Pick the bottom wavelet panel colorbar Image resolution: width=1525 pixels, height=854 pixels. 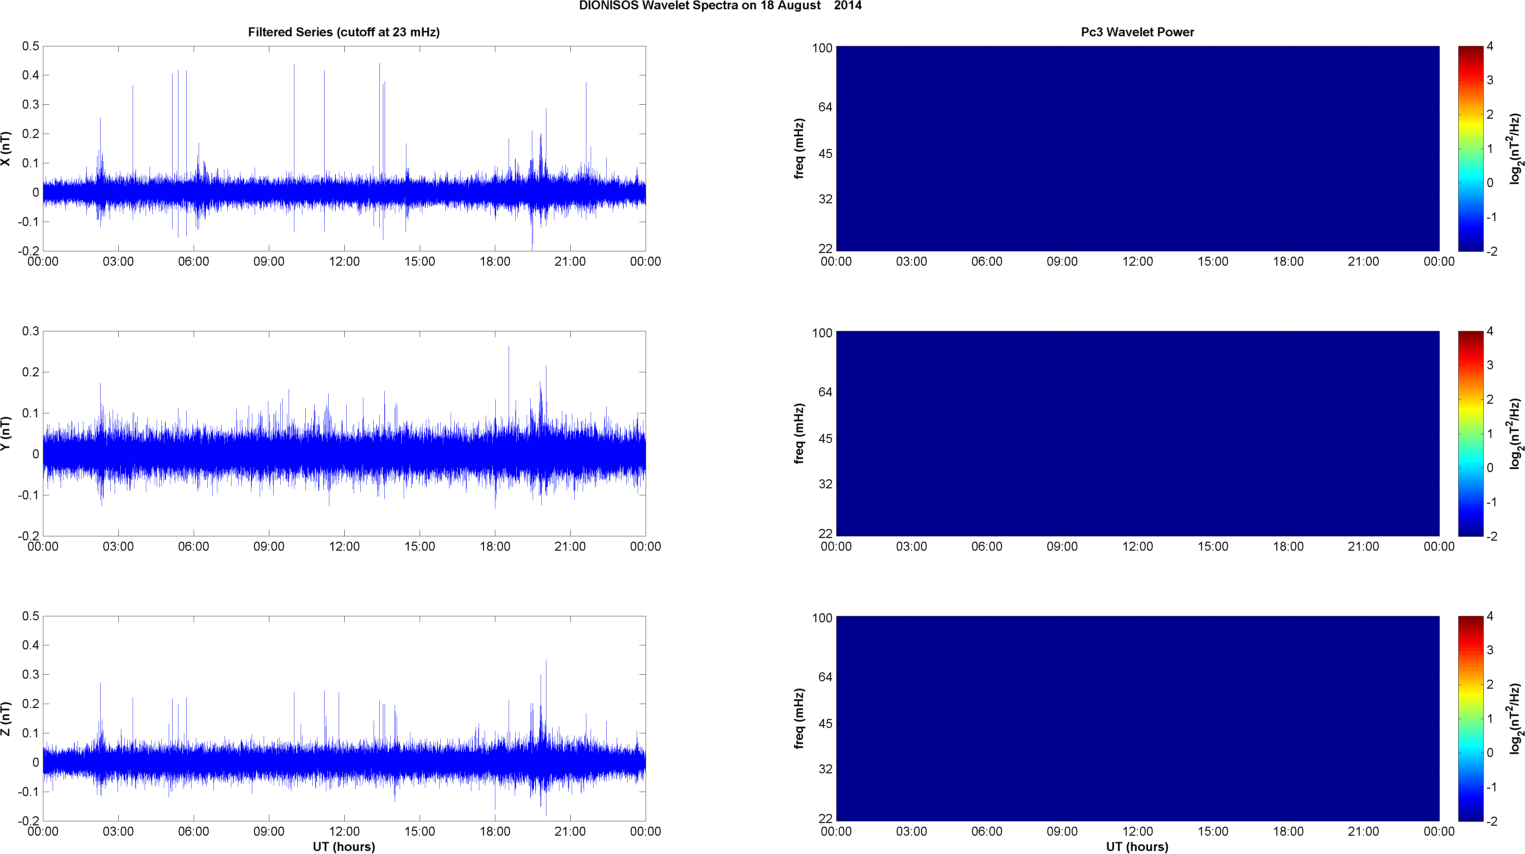point(1470,718)
